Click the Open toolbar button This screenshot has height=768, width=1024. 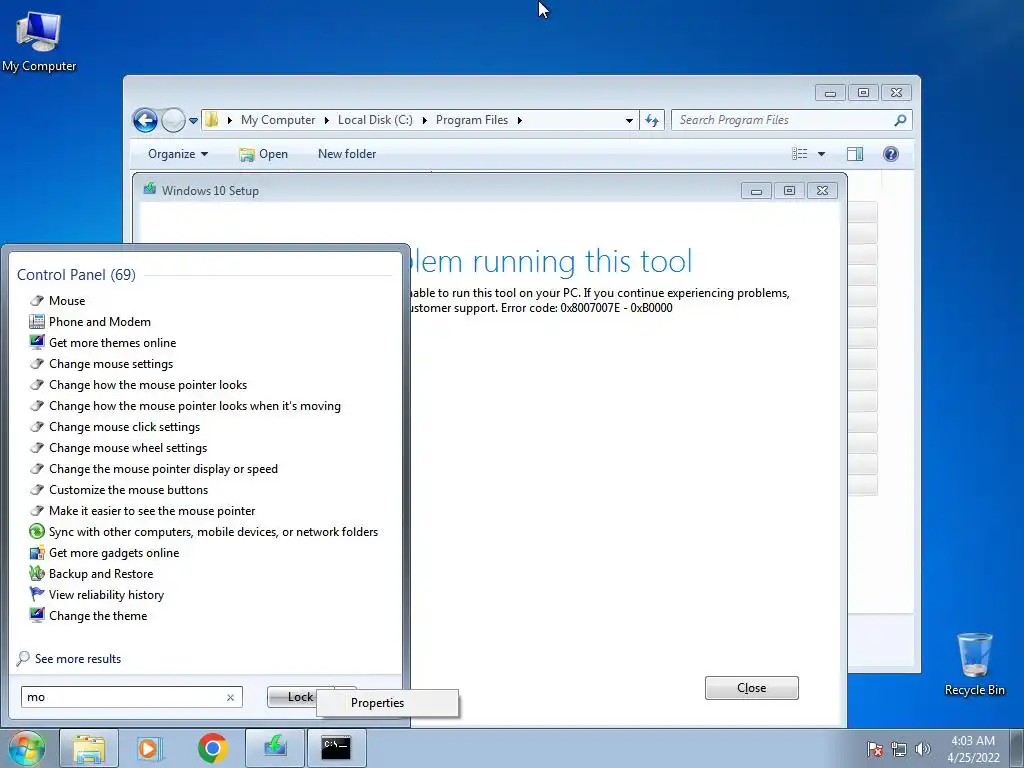coord(264,154)
